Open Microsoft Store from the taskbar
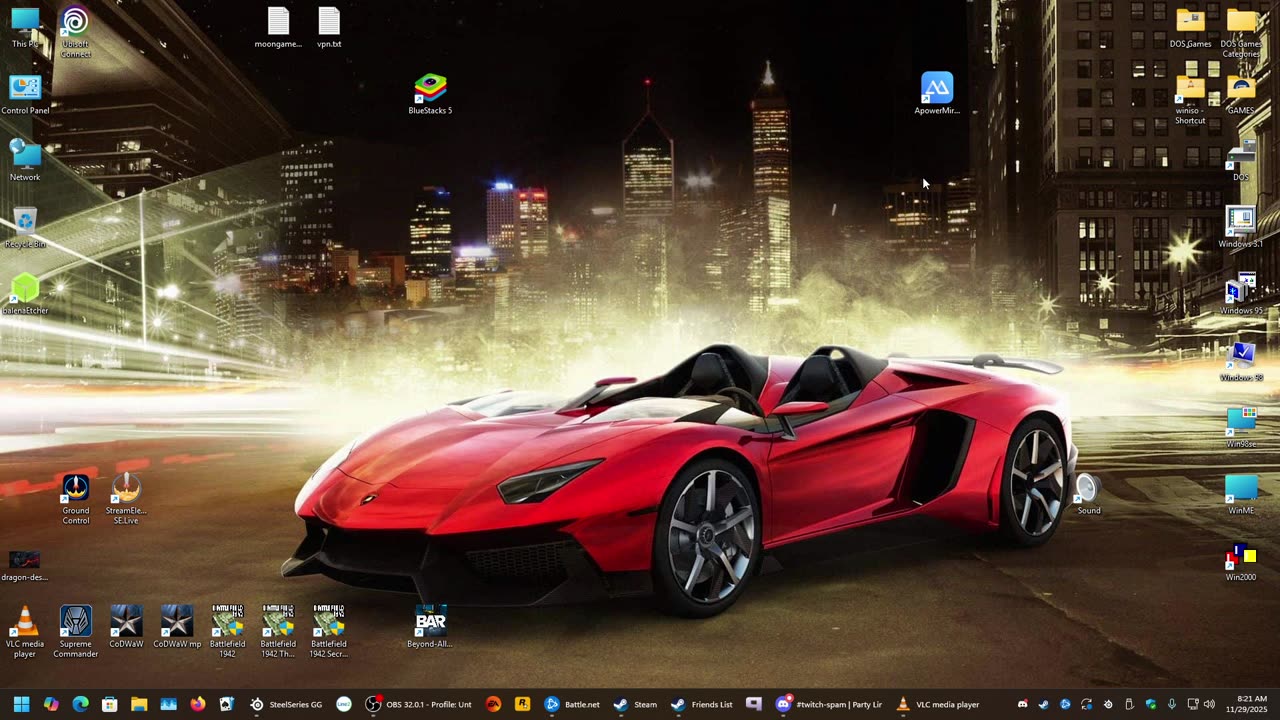Screen dimensions: 1280x720 110,704
